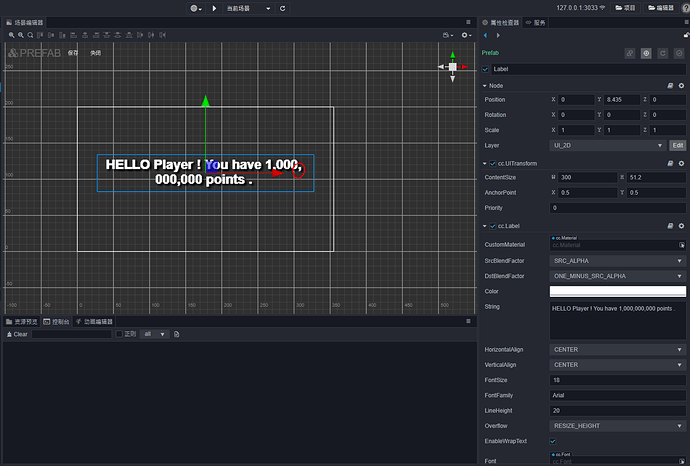Toggle the inspector lock icon
Viewport: 690px width, 466px height.
coord(686,35)
